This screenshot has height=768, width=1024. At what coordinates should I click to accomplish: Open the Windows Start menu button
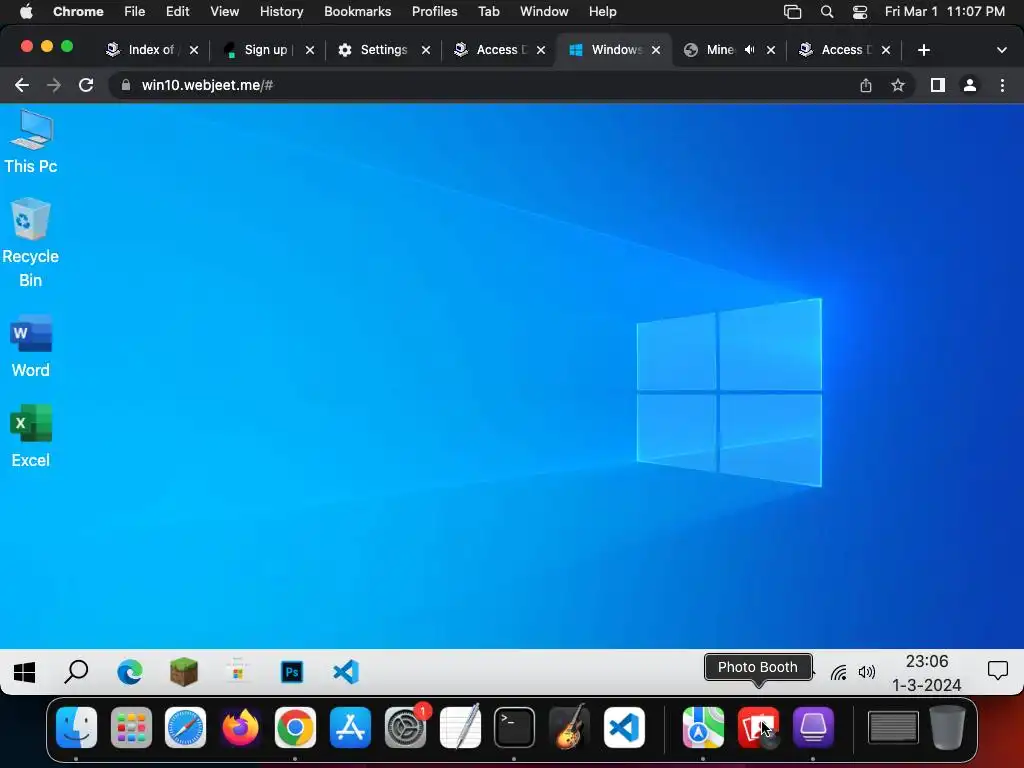click(25, 672)
